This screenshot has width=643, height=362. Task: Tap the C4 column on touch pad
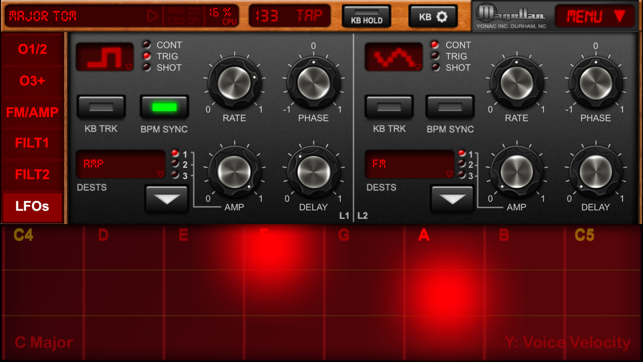43,293
